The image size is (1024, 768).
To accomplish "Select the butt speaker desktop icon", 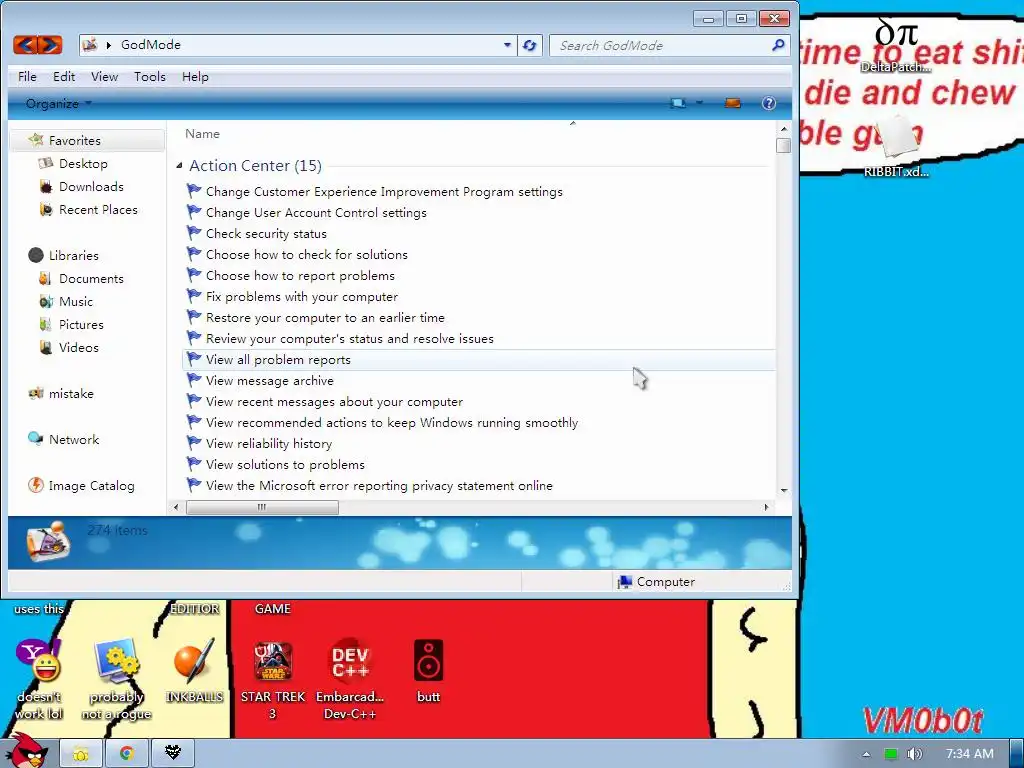I will coord(428,671).
